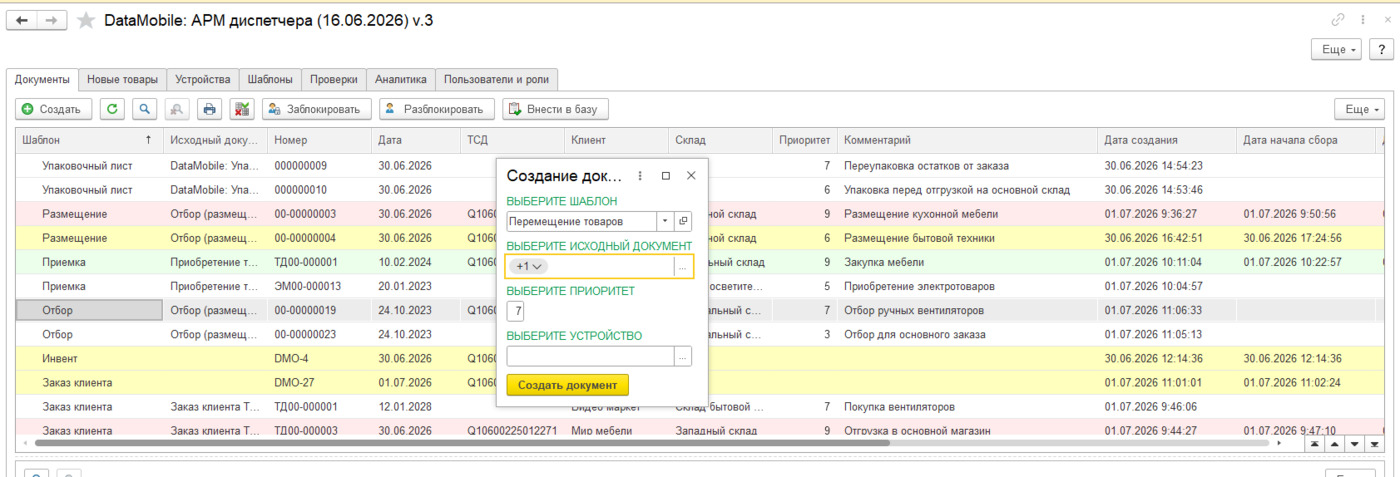1400x477 pixels.
Task: Move up one row with the up arrow
Action: [x=1334, y=444]
